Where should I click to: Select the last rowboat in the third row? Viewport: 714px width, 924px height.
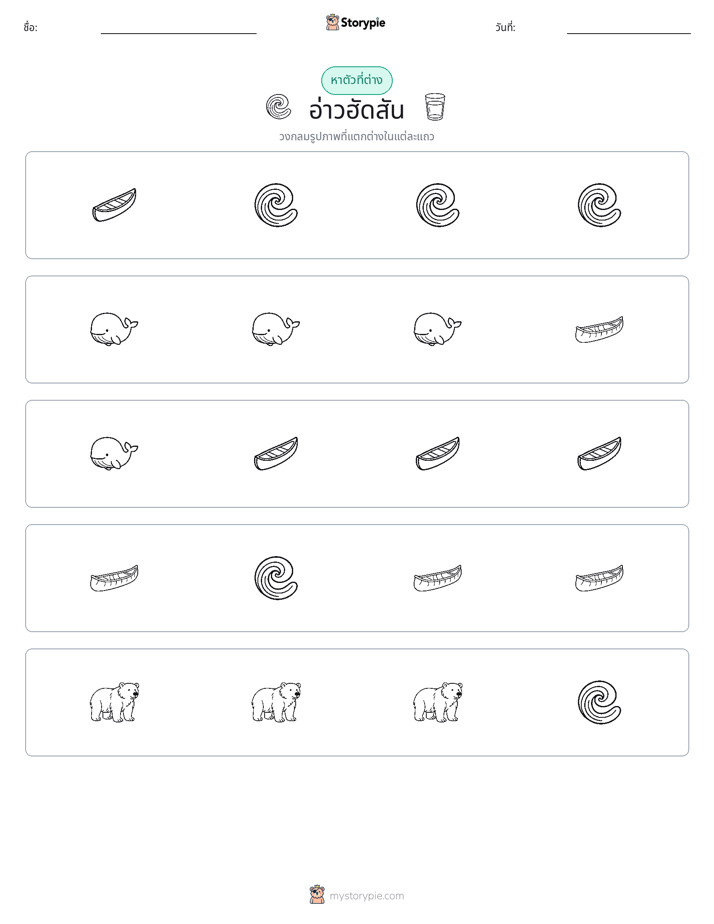point(599,454)
